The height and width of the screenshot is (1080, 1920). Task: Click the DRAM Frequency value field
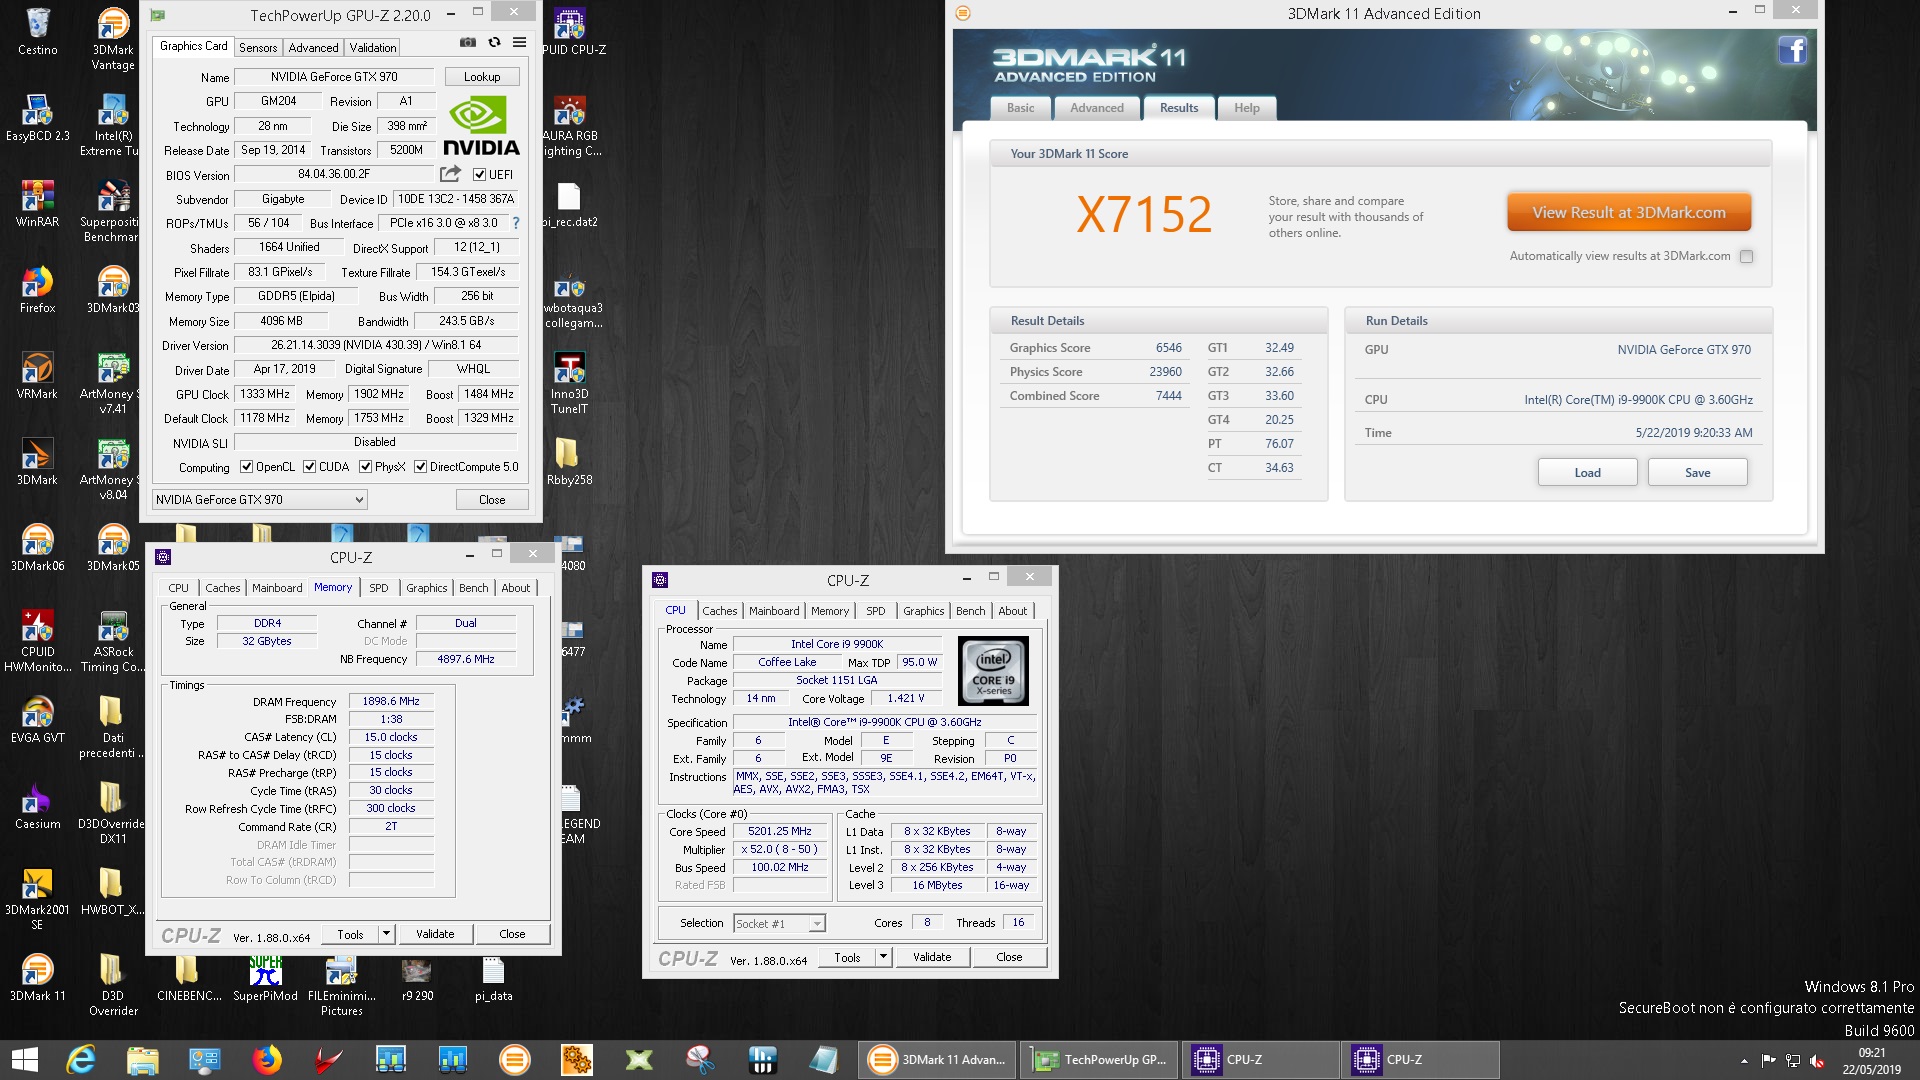pyautogui.click(x=391, y=702)
